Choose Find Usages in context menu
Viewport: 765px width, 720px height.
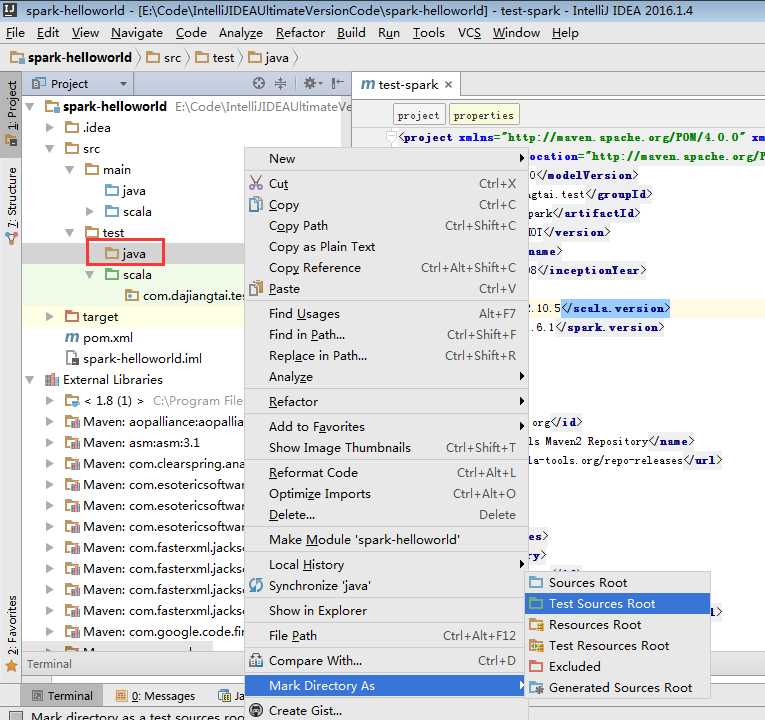point(386,314)
